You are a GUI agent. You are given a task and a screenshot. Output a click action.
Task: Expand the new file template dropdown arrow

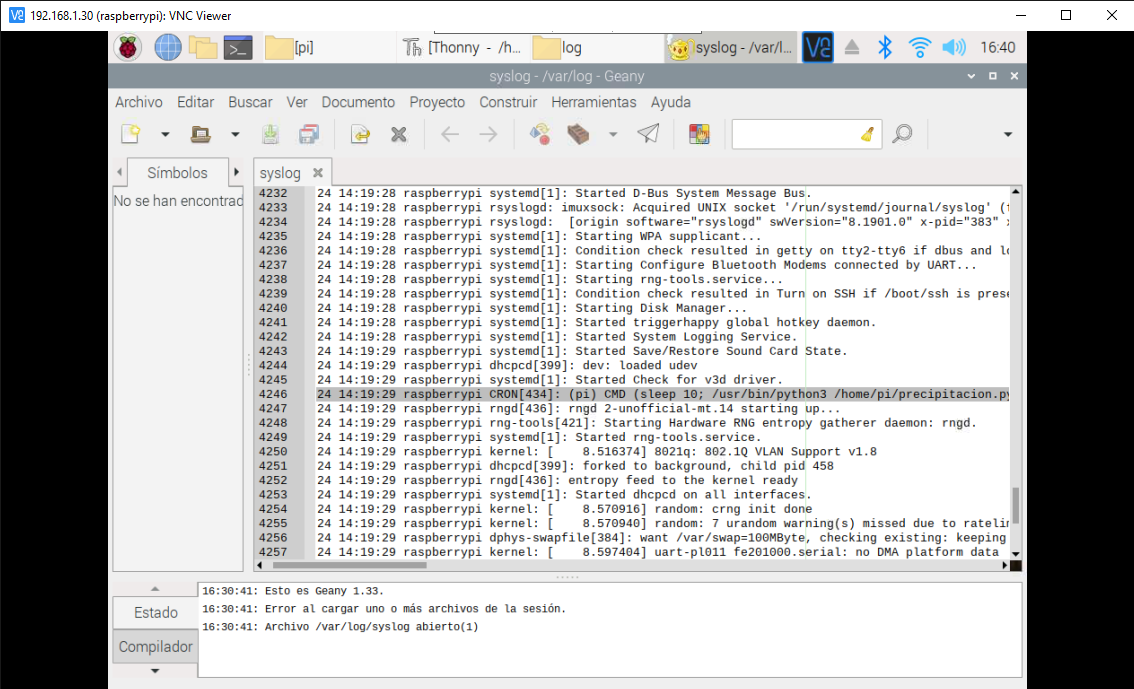pyautogui.click(x=165, y=134)
